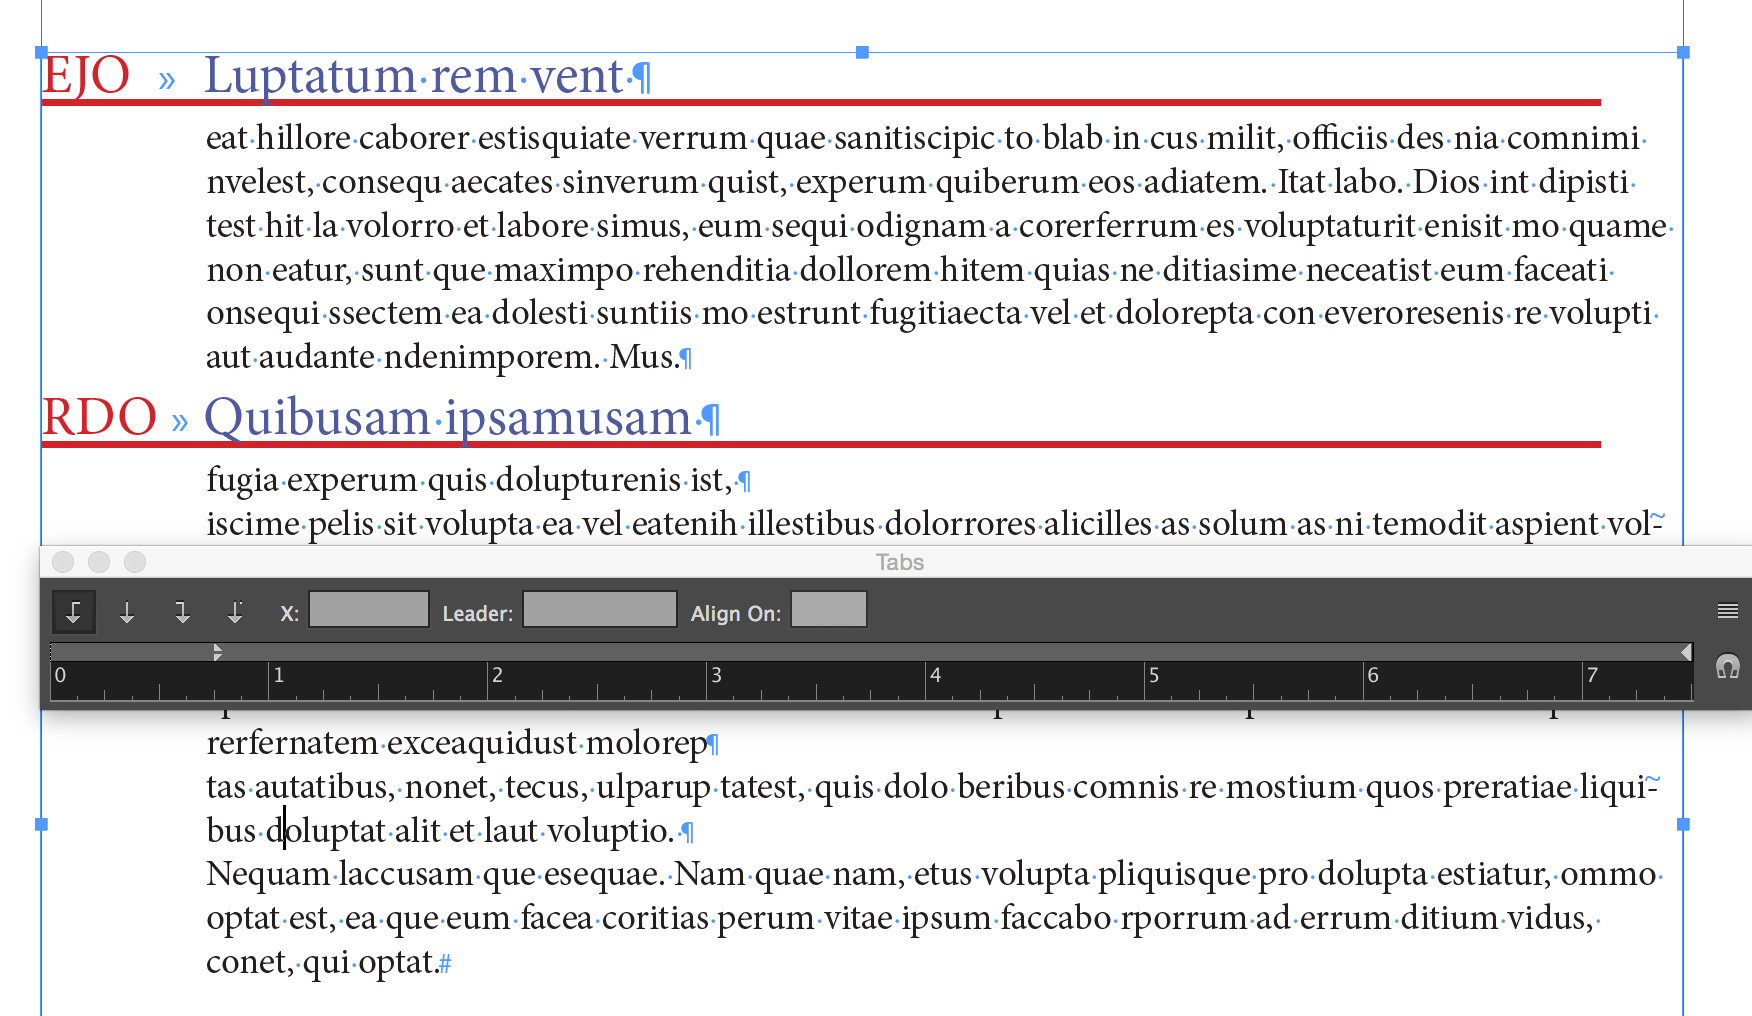Image resolution: width=1752 pixels, height=1016 pixels.
Task: Click the text frame top-right corner handle
Action: click(x=1683, y=52)
